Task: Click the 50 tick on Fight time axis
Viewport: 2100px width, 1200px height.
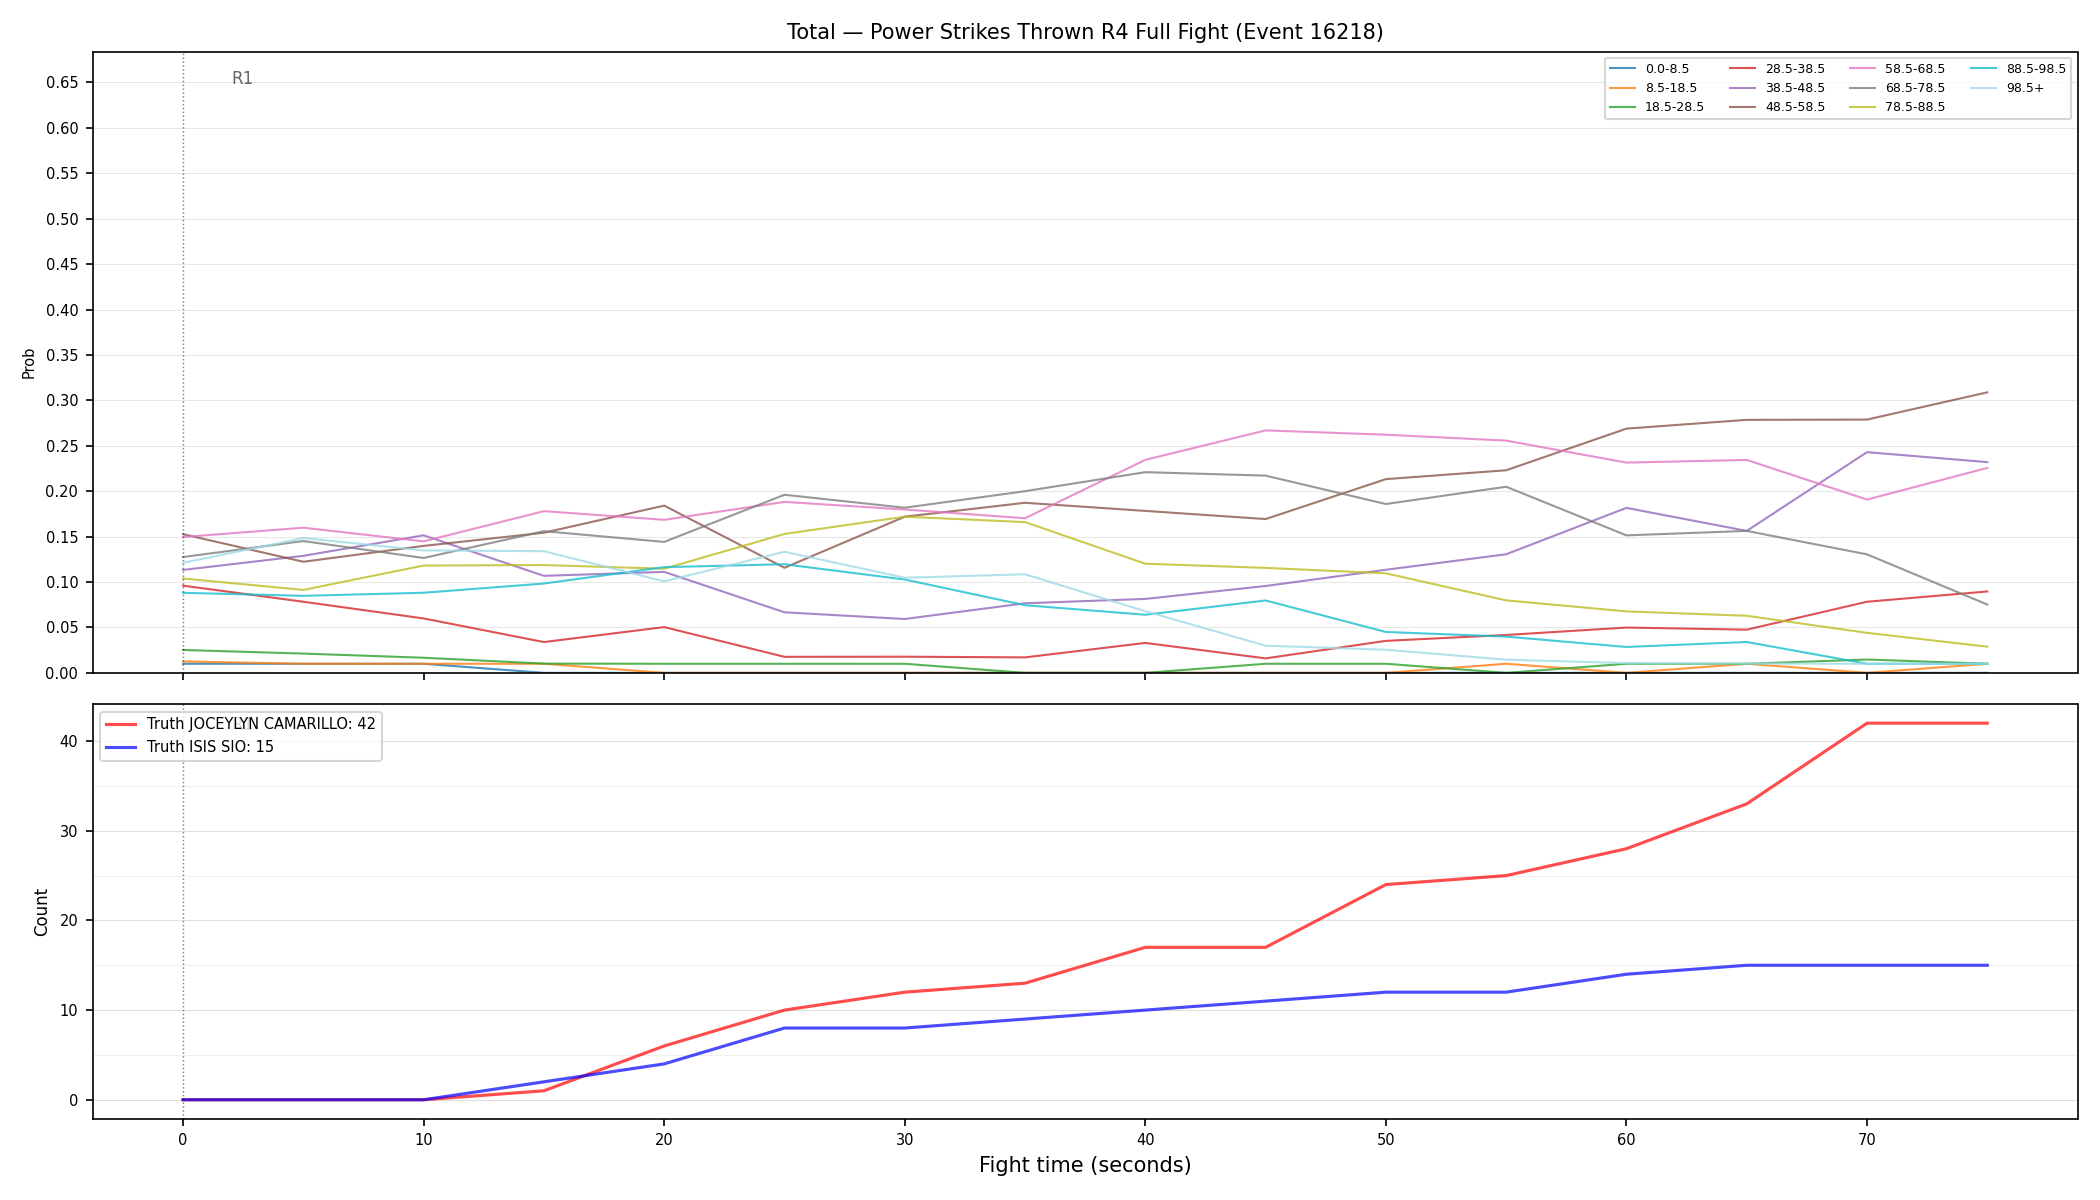Action: point(1385,1138)
